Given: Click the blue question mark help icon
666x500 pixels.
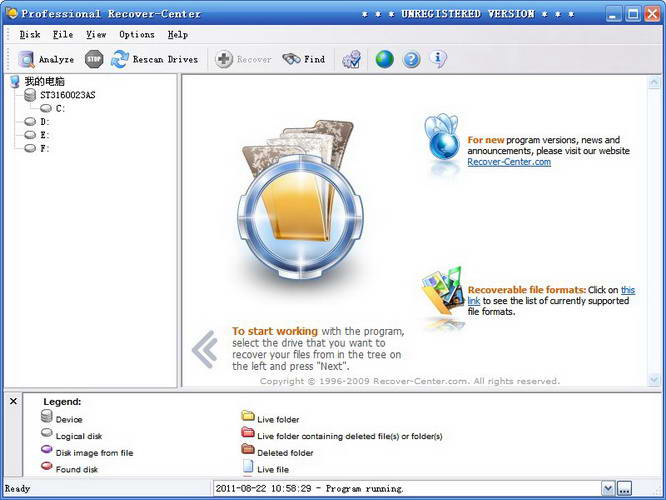Looking at the screenshot, I should coord(411,59).
